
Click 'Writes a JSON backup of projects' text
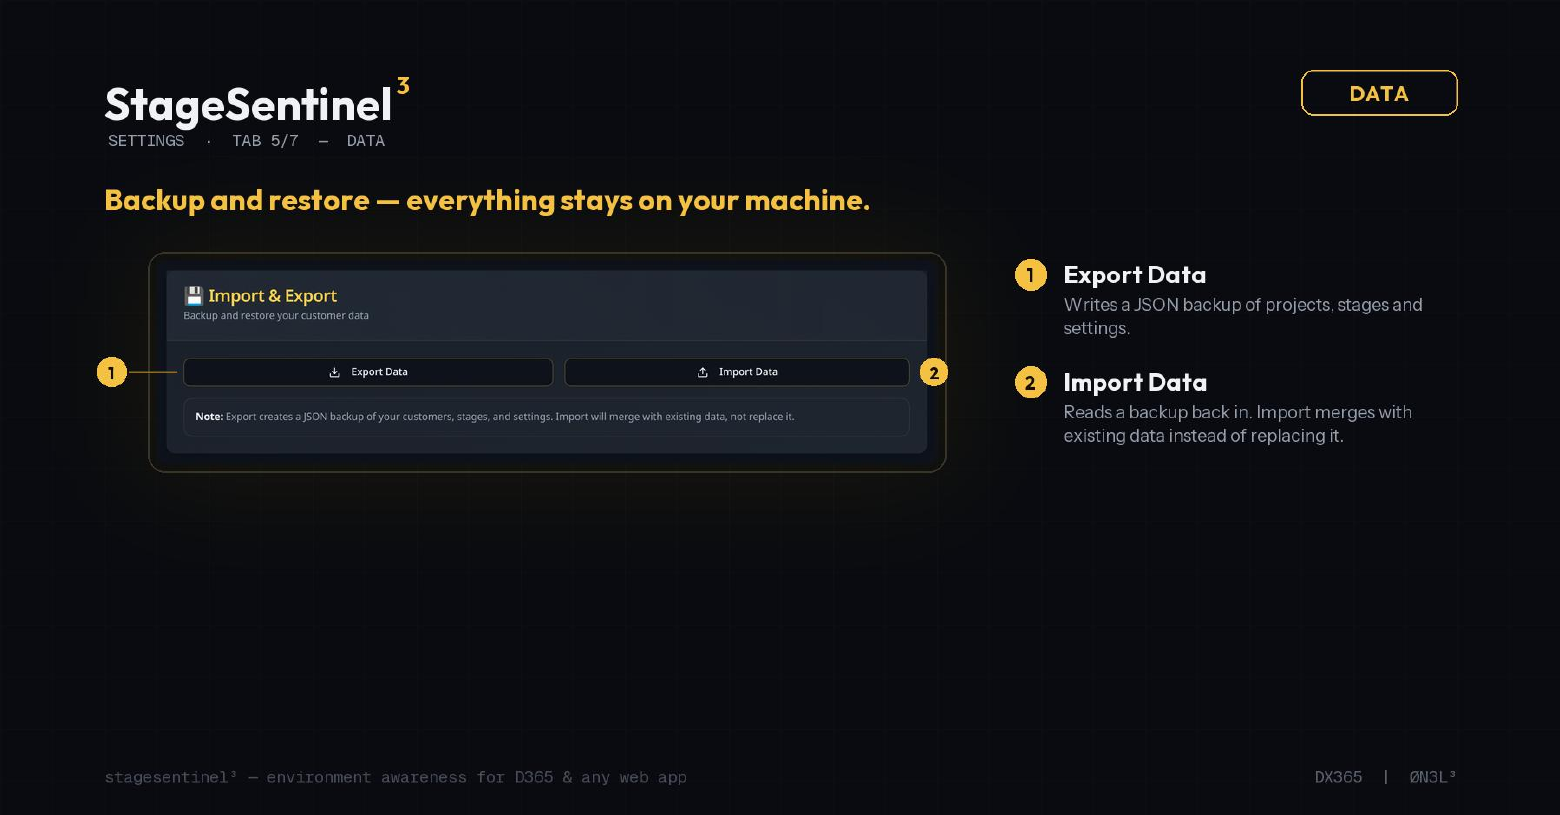pos(1243,316)
